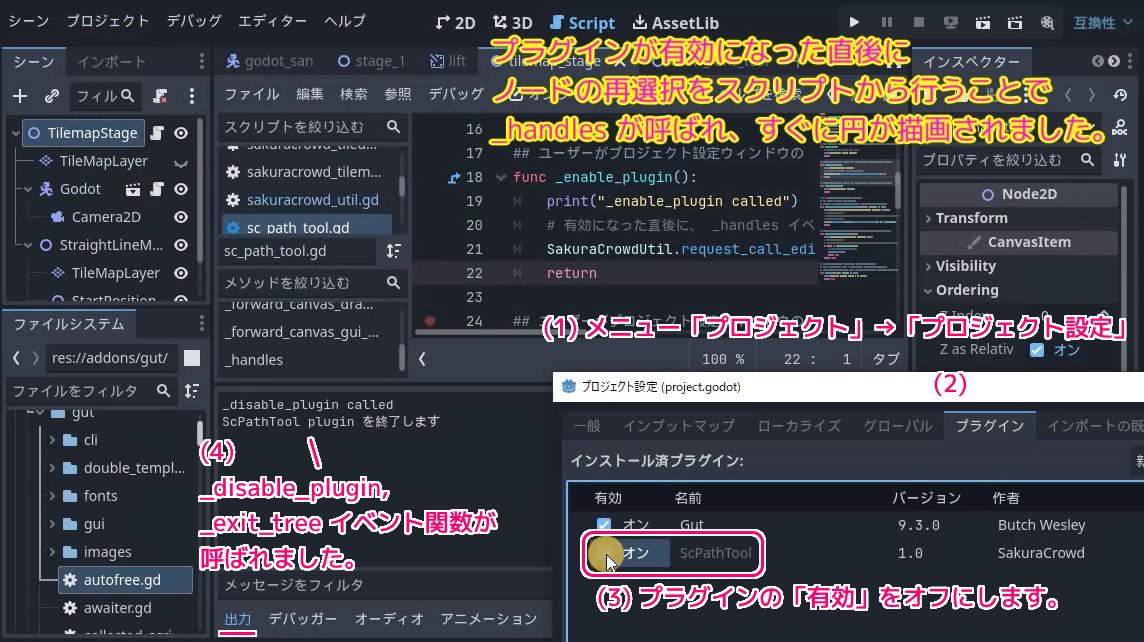Open scene dock extra options menu

pos(192,96)
